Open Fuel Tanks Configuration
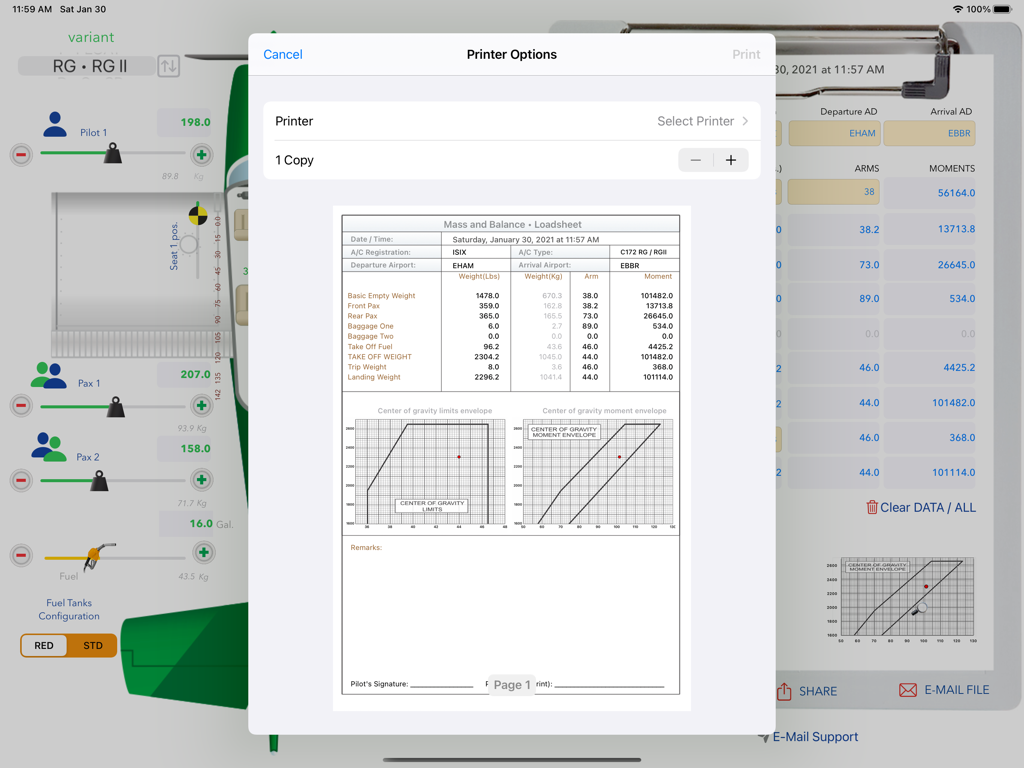Image resolution: width=1024 pixels, height=768 pixels. tap(69, 609)
